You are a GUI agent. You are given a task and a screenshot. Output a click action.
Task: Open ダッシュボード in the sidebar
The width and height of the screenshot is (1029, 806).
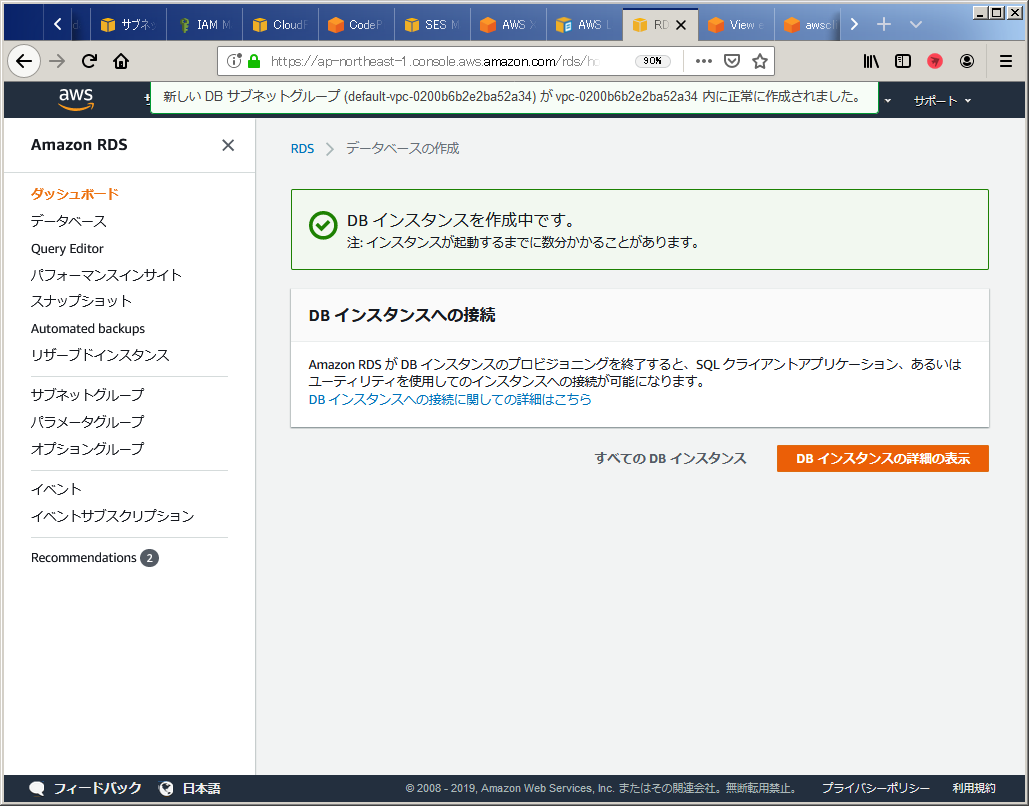tap(75, 194)
